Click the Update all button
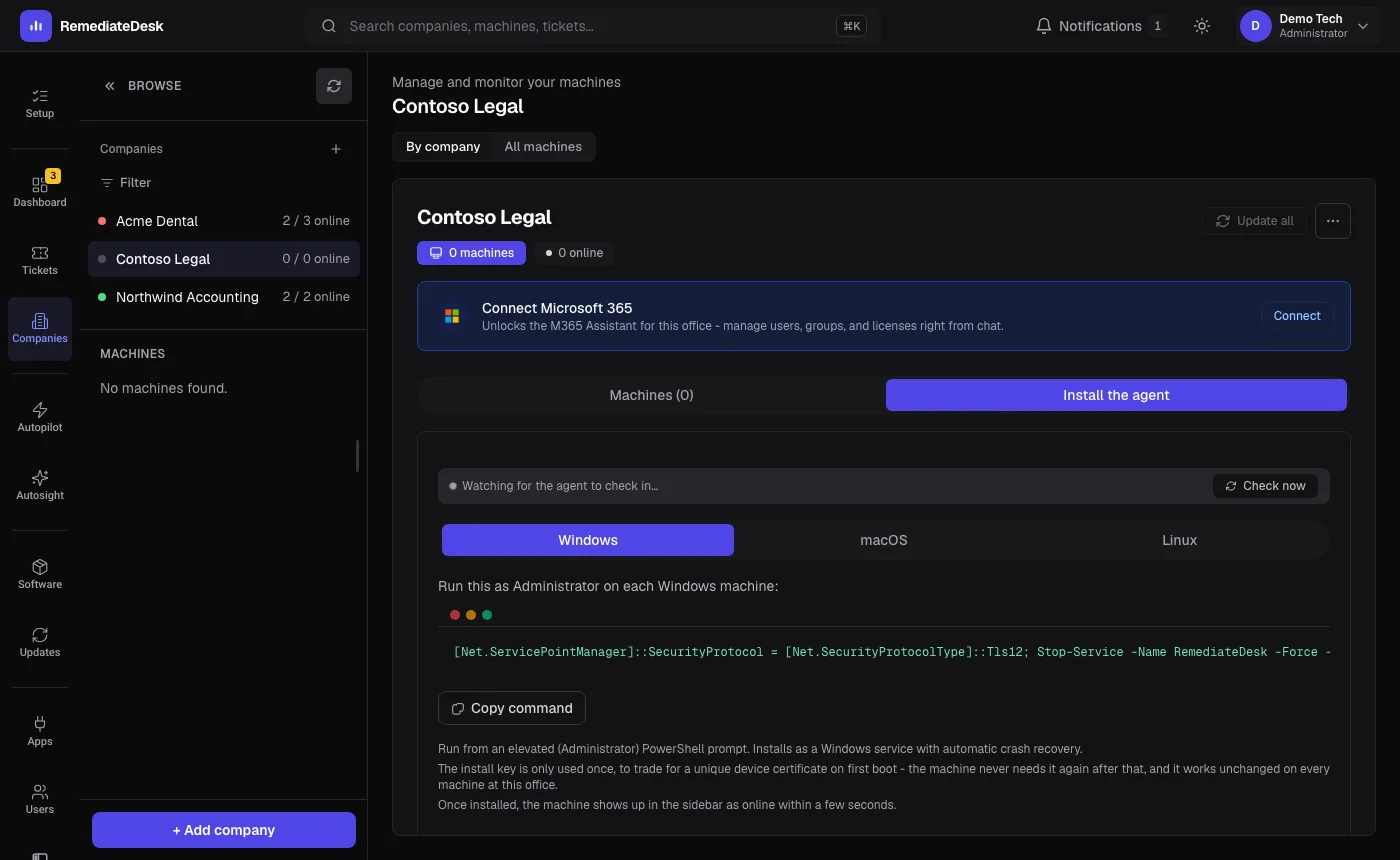Screen dimensions: 1400x860 point(1255,221)
